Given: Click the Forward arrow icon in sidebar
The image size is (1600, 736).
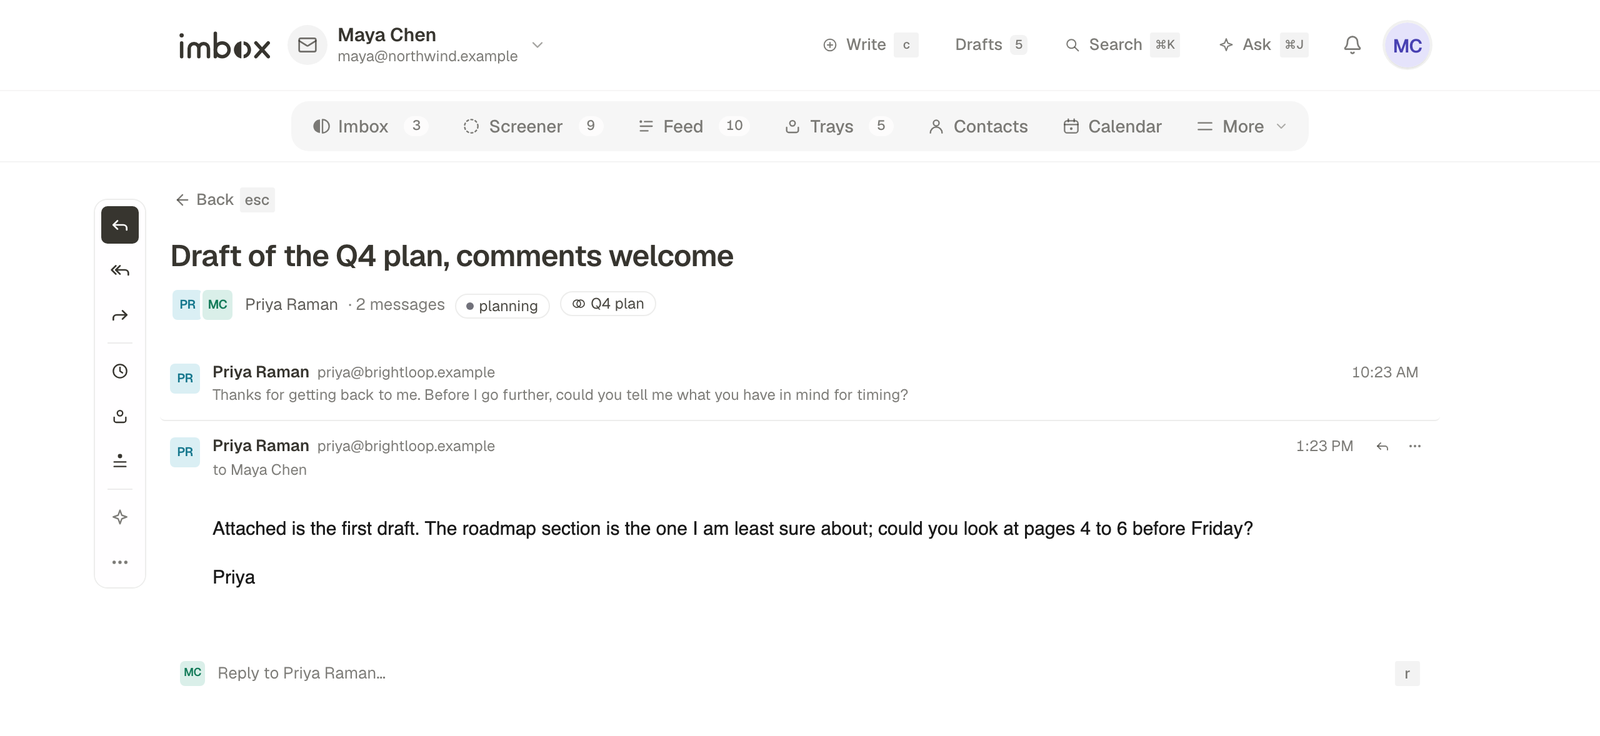Looking at the screenshot, I should pyautogui.click(x=120, y=316).
